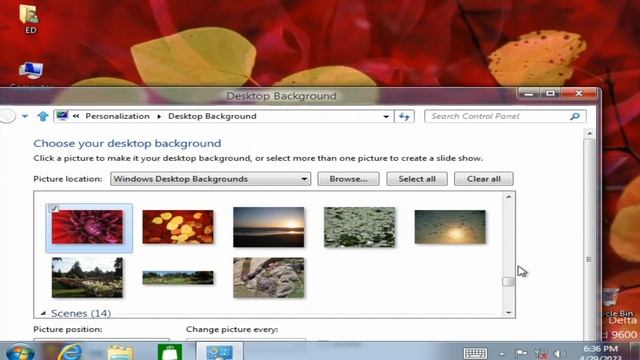Open the Computer desktop icon
This screenshot has height=360, width=640.
coord(31,73)
